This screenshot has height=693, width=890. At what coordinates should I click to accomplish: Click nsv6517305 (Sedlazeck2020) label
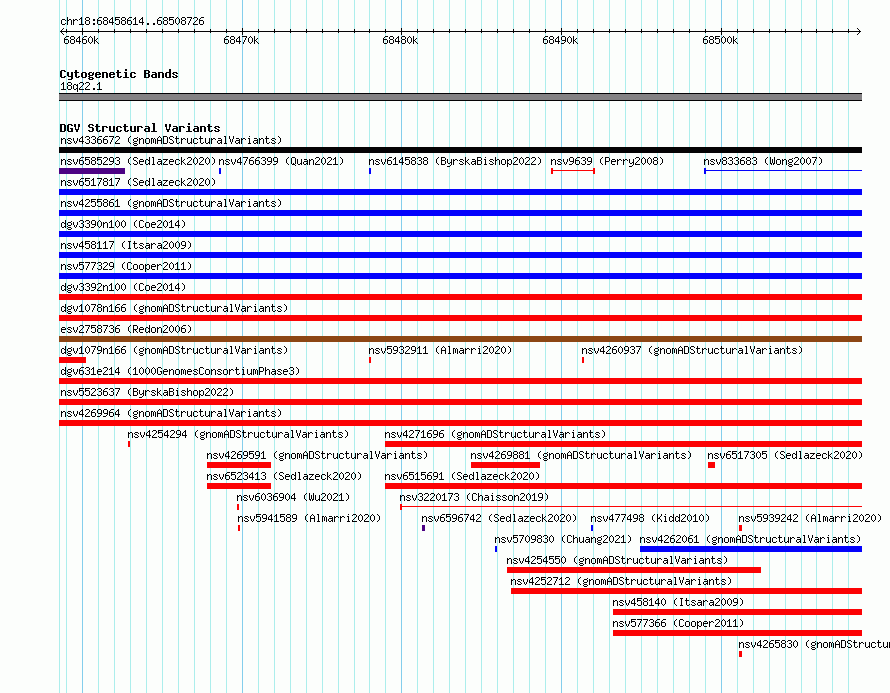coord(785,455)
